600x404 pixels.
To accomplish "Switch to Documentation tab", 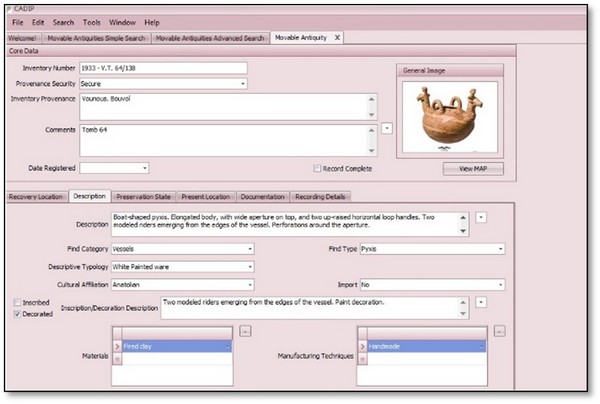I will tap(262, 197).
